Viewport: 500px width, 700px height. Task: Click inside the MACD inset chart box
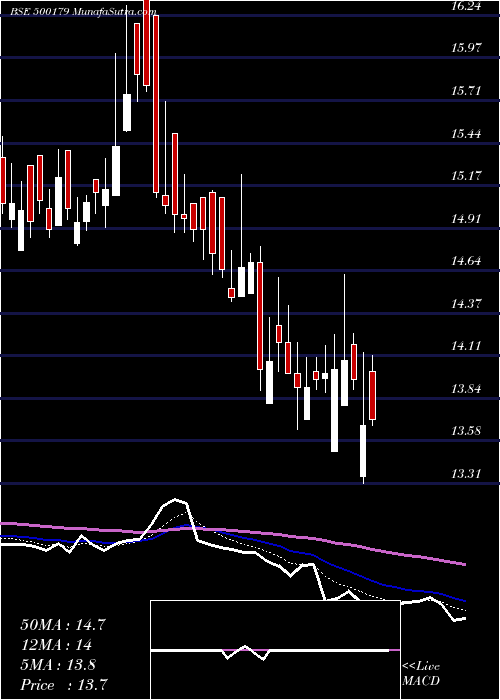pyautogui.click(x=275, y=650)
